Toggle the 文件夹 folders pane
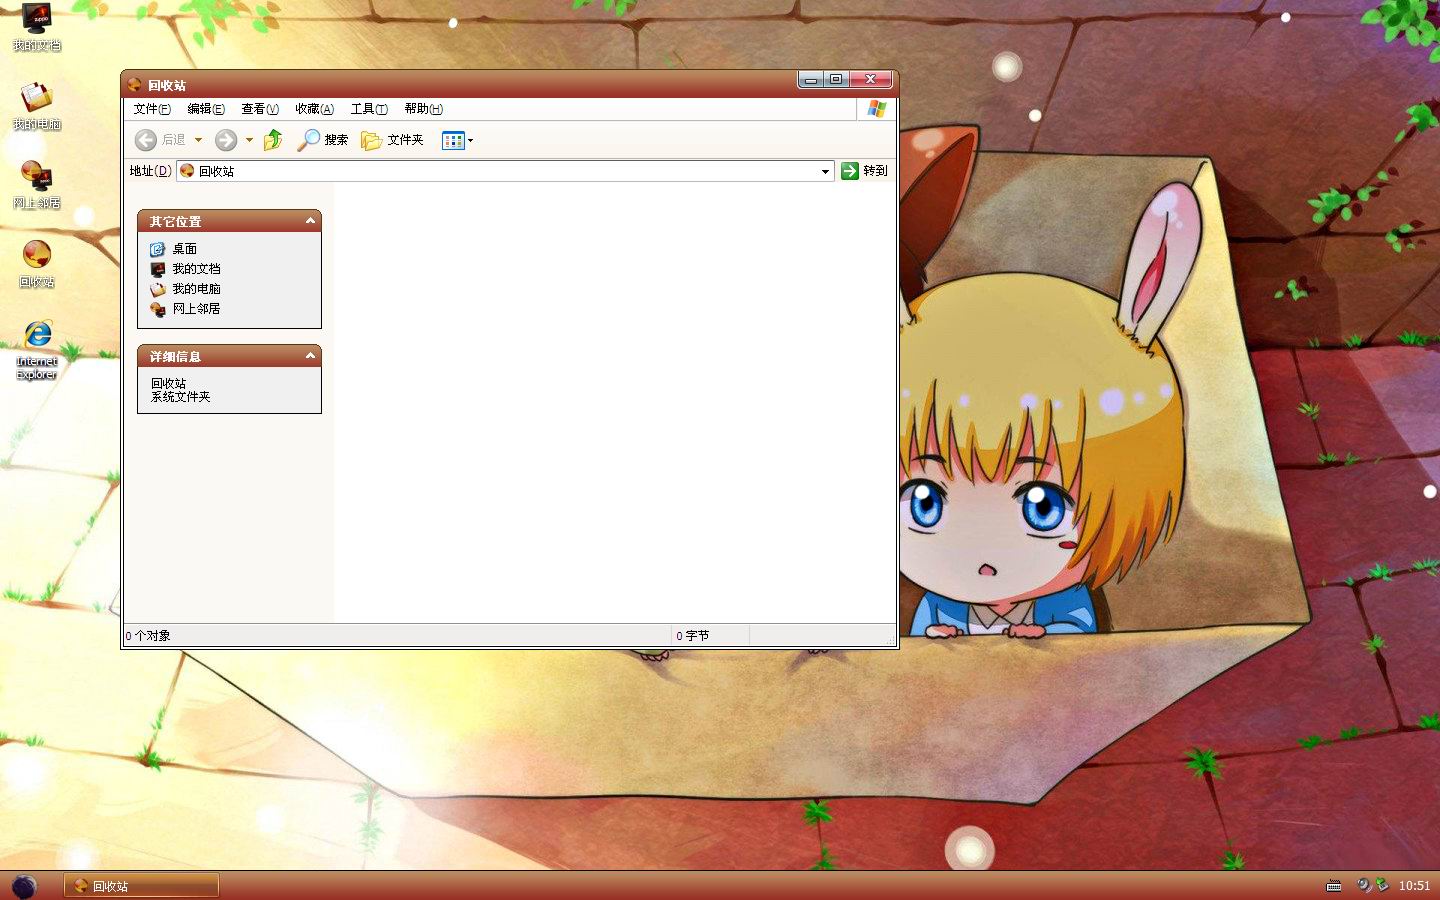1440x900 pixels. 392,140
